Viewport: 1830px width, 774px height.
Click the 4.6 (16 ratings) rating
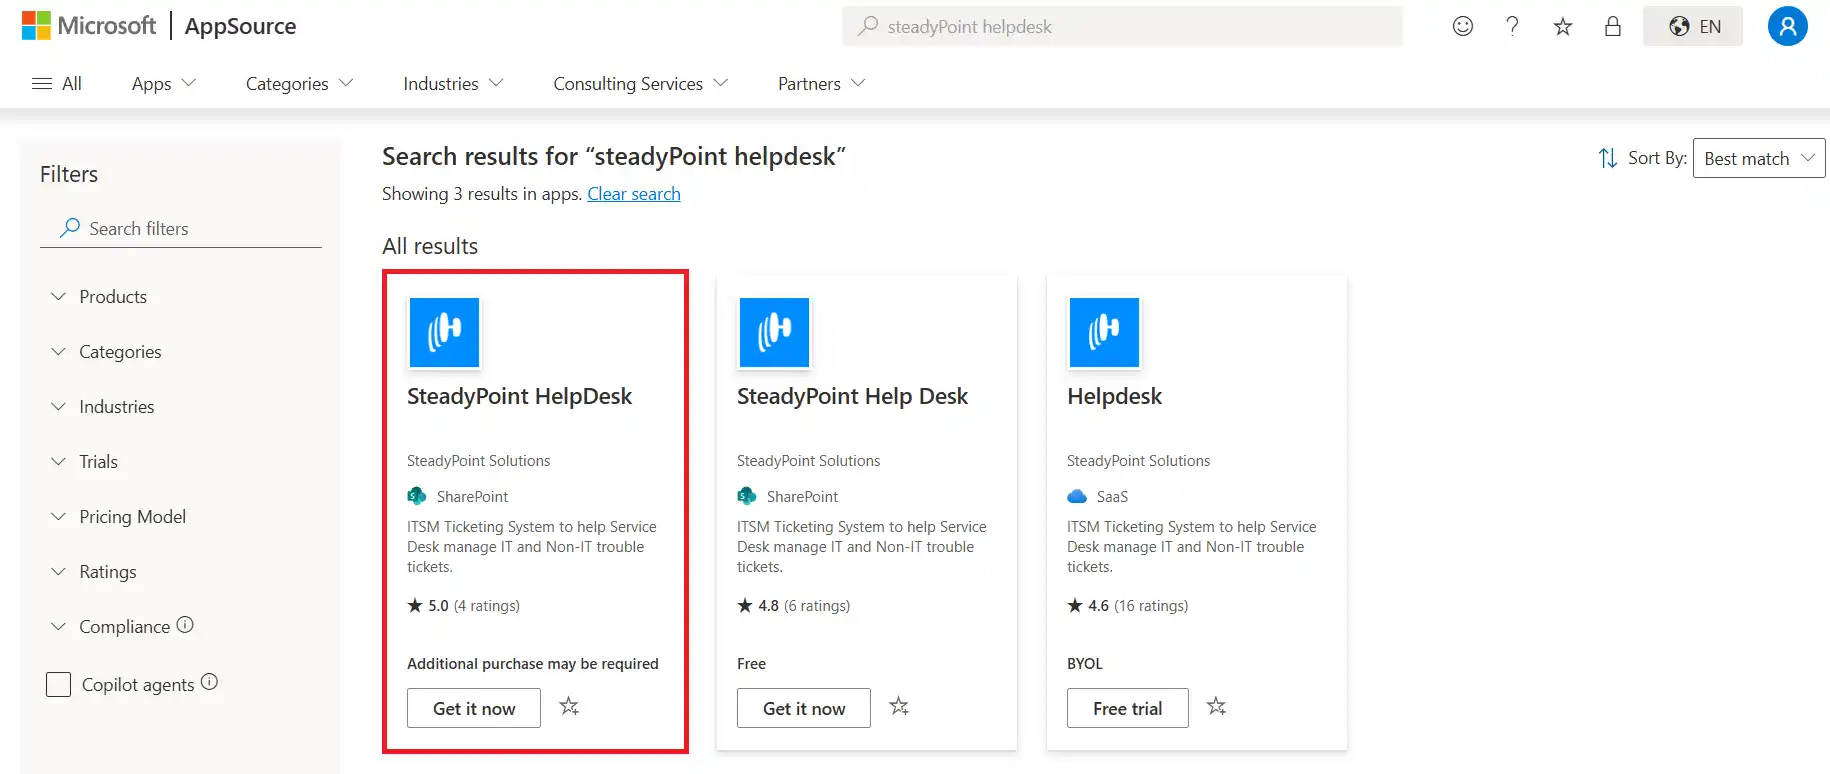pos(1128,606)
